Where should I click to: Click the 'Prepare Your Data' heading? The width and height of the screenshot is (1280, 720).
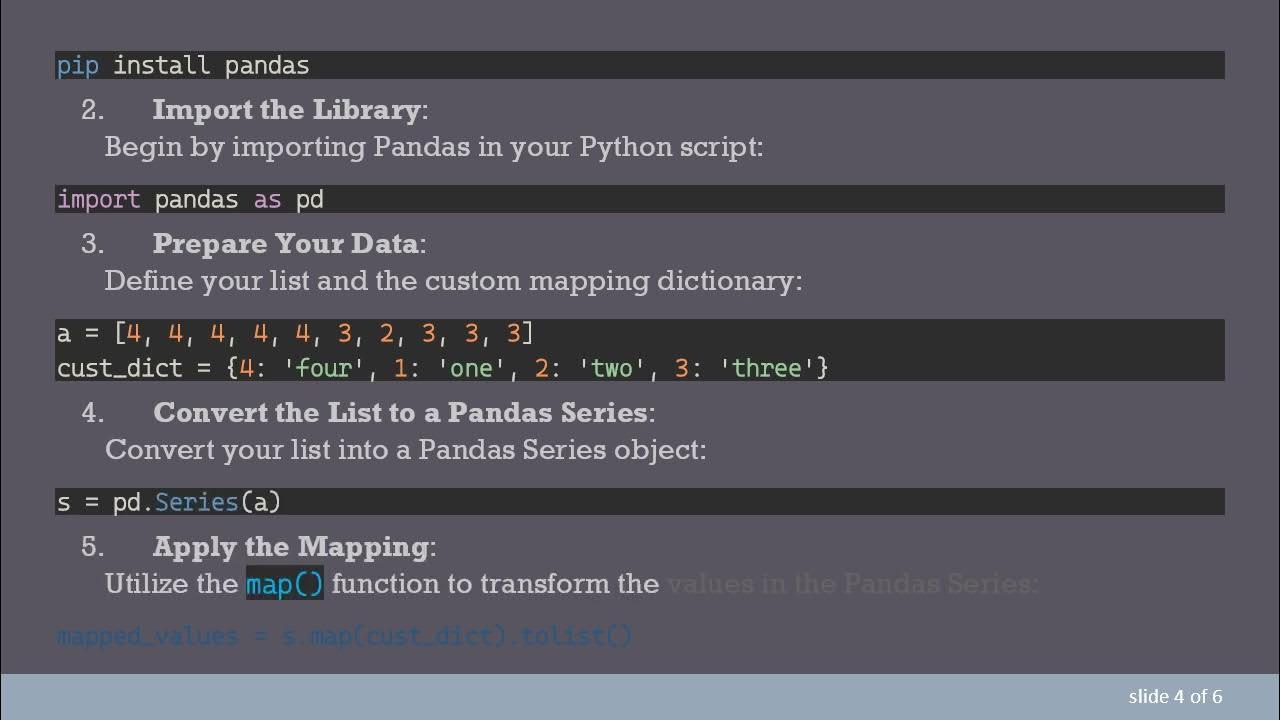coord(286,243)
